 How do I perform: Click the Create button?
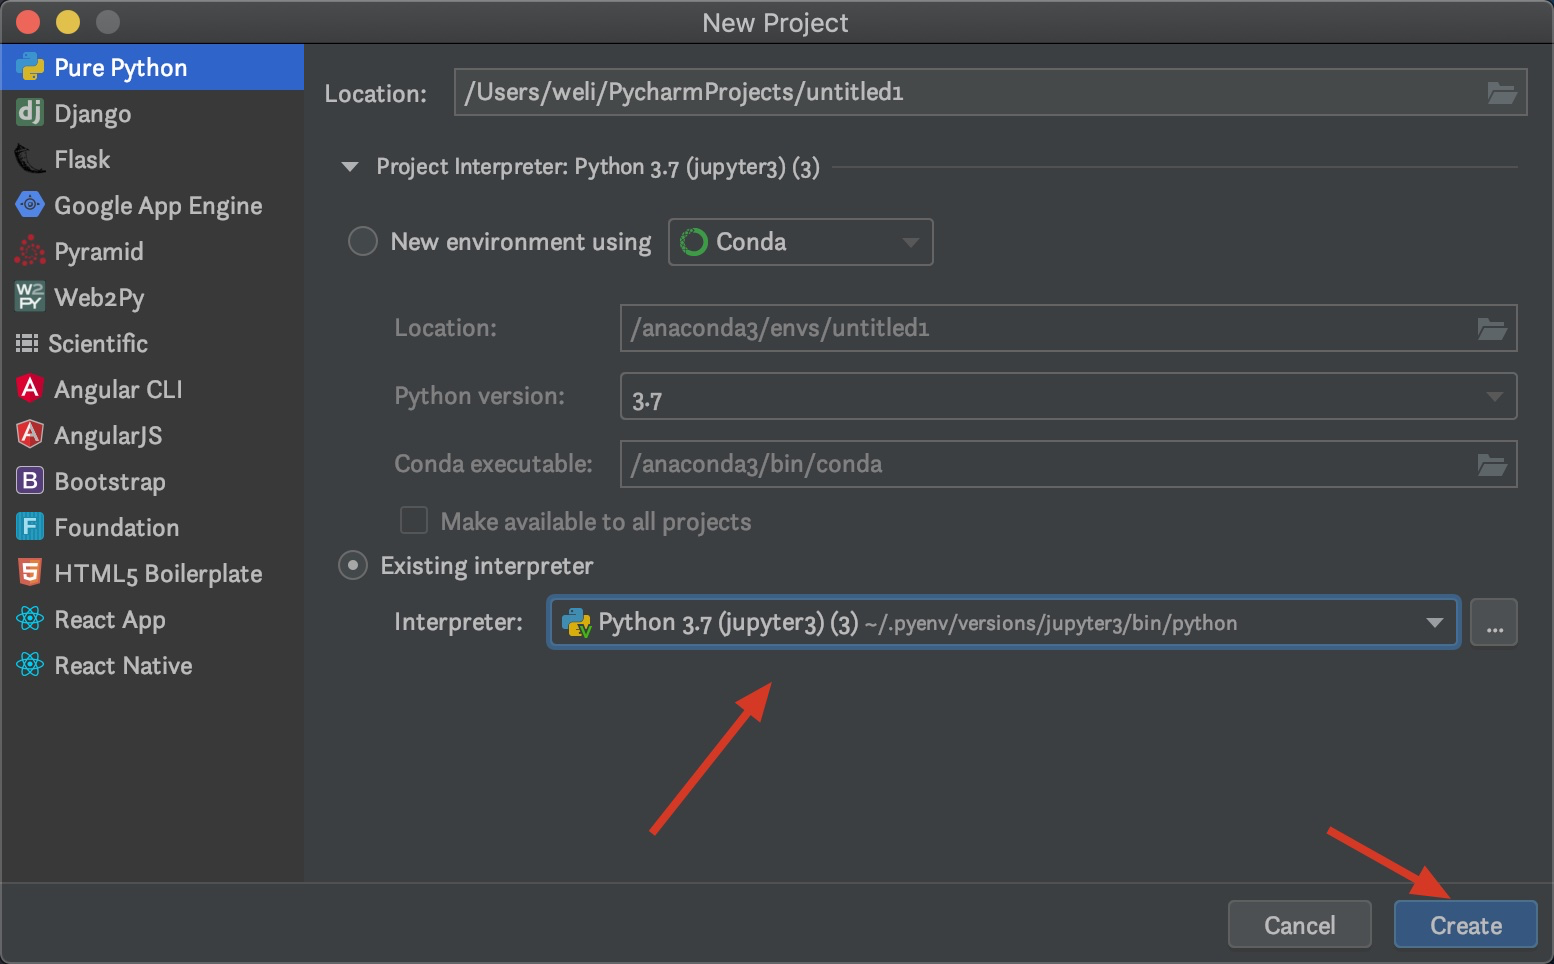tap(1465, 925)
